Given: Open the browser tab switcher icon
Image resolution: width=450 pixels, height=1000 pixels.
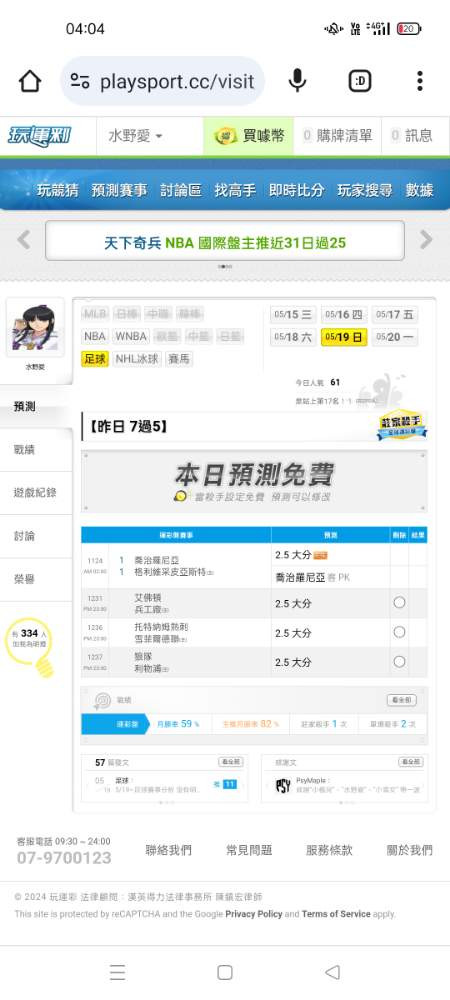Looking at the screenshot, I should 360,81.
